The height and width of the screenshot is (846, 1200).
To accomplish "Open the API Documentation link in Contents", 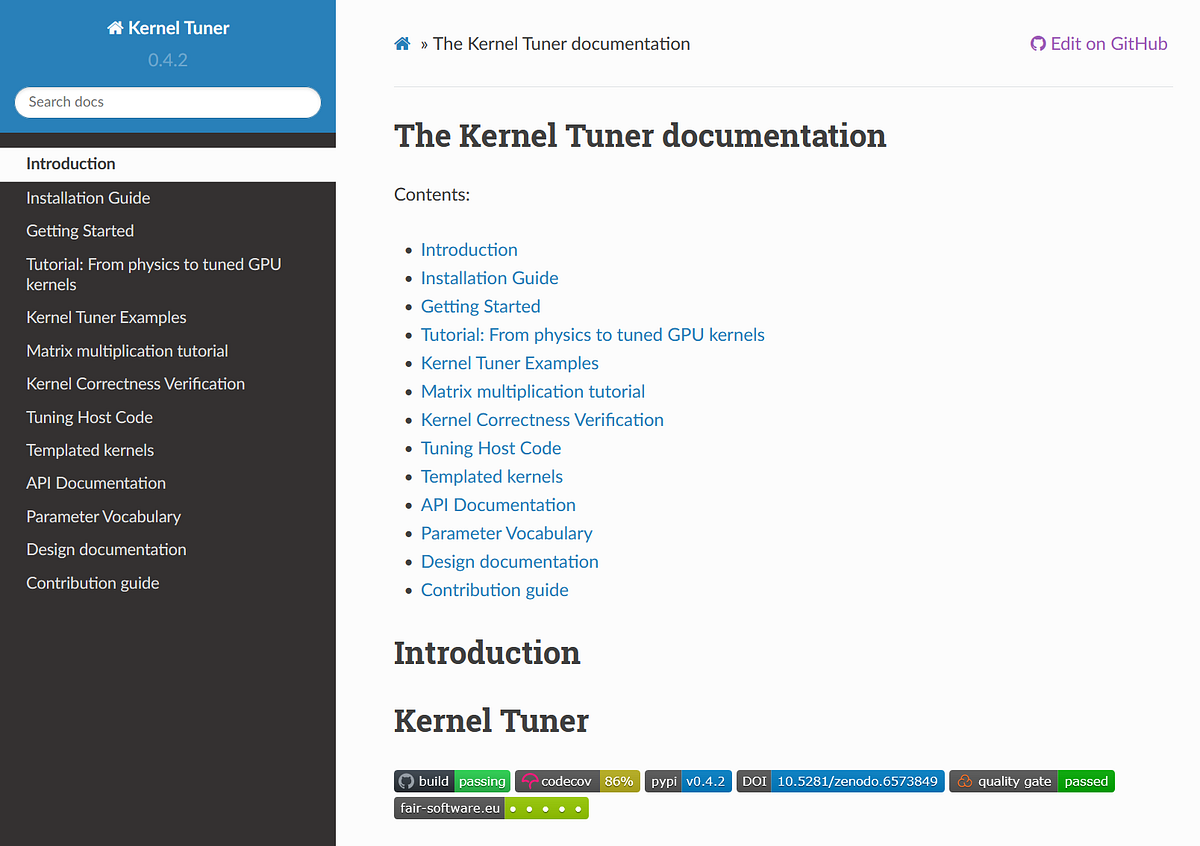I will [498, 505].
